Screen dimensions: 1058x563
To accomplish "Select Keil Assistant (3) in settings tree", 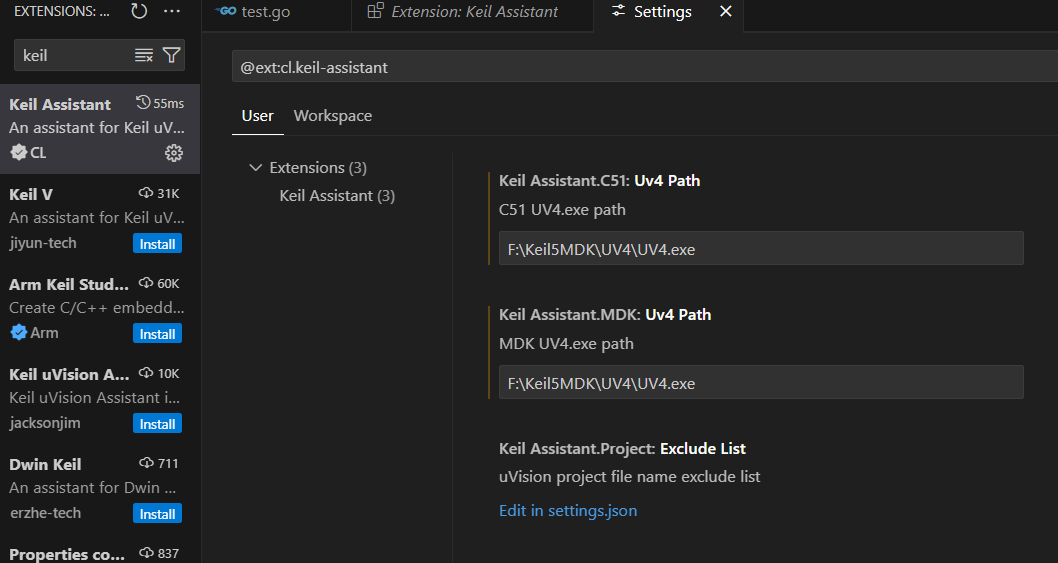I will point(337,196).
